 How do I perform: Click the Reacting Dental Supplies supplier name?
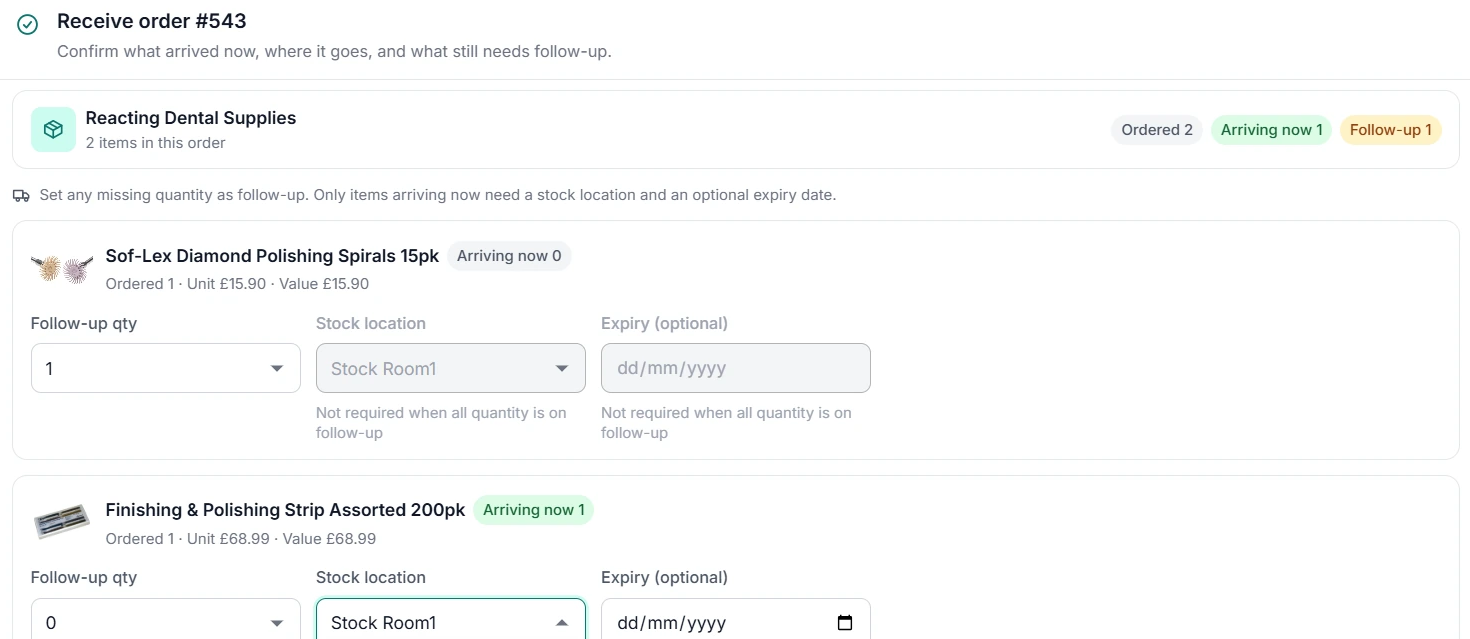(x=191, y=118)
